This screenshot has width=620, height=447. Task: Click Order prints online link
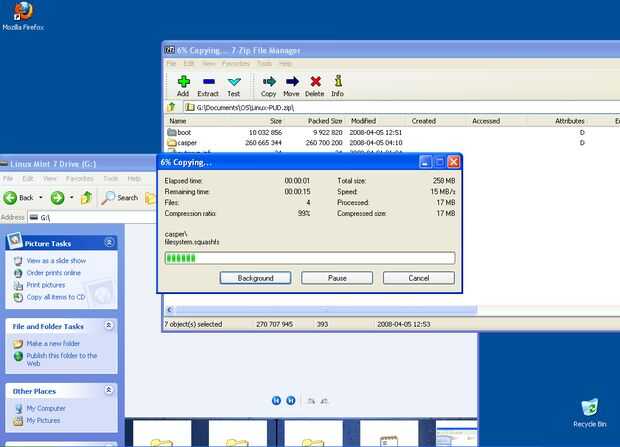(x=53, y=273)
